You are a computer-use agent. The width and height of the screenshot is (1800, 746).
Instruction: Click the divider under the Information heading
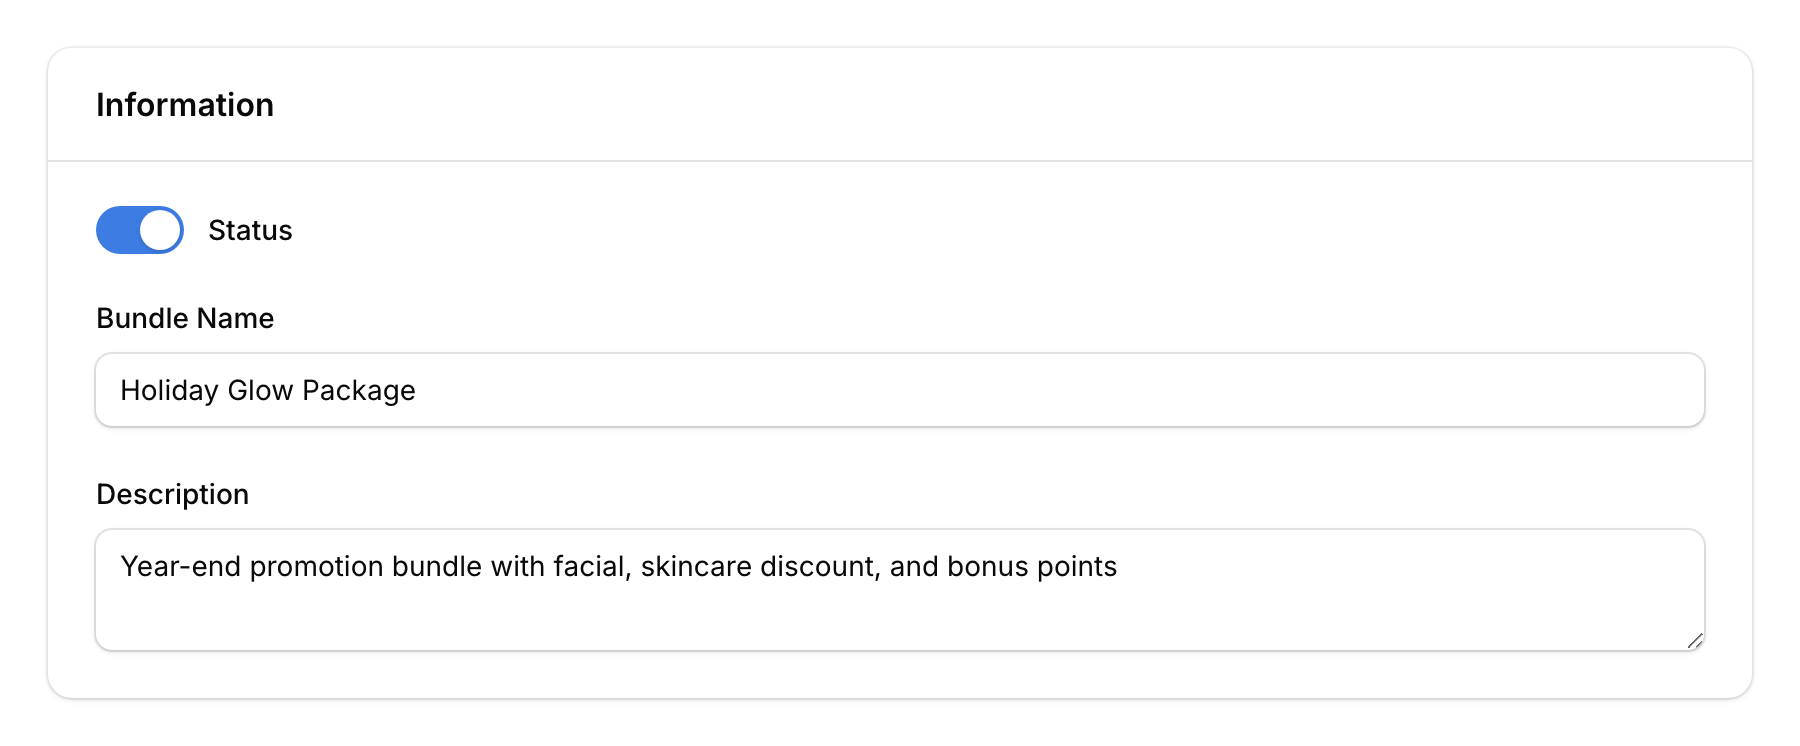900,156
